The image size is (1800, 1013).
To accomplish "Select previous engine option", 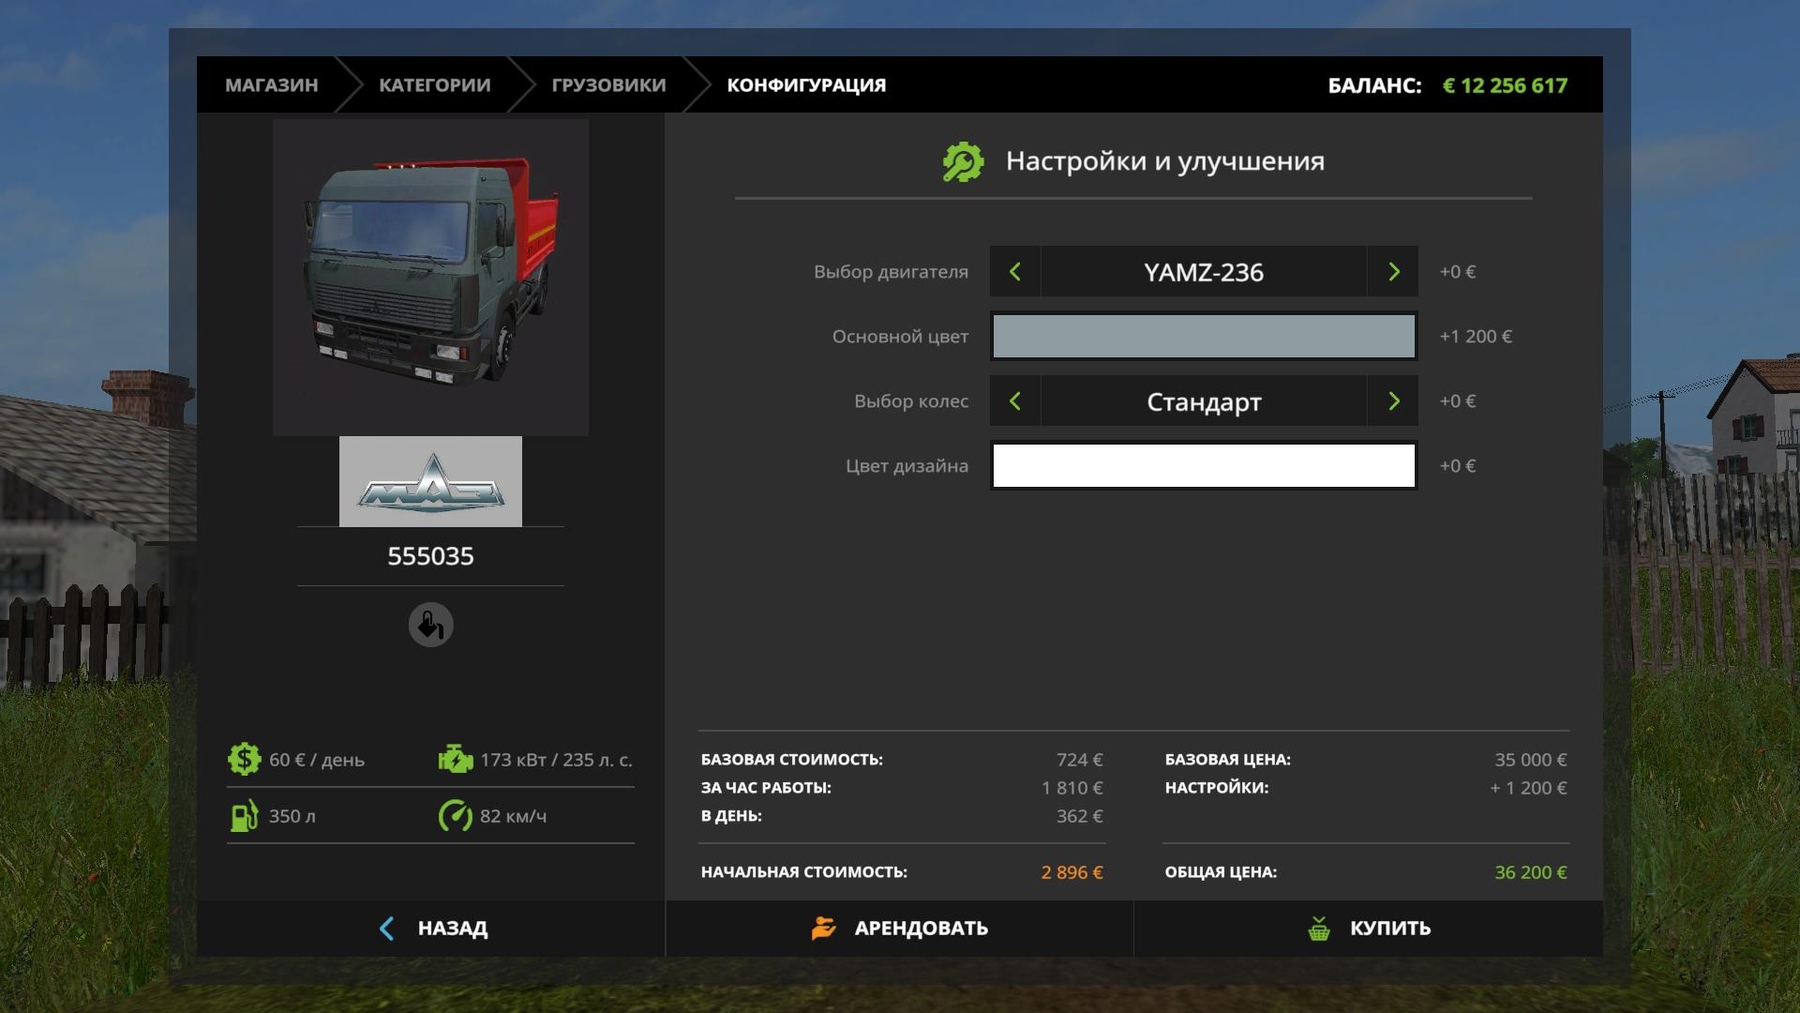I will point(1015,272).
